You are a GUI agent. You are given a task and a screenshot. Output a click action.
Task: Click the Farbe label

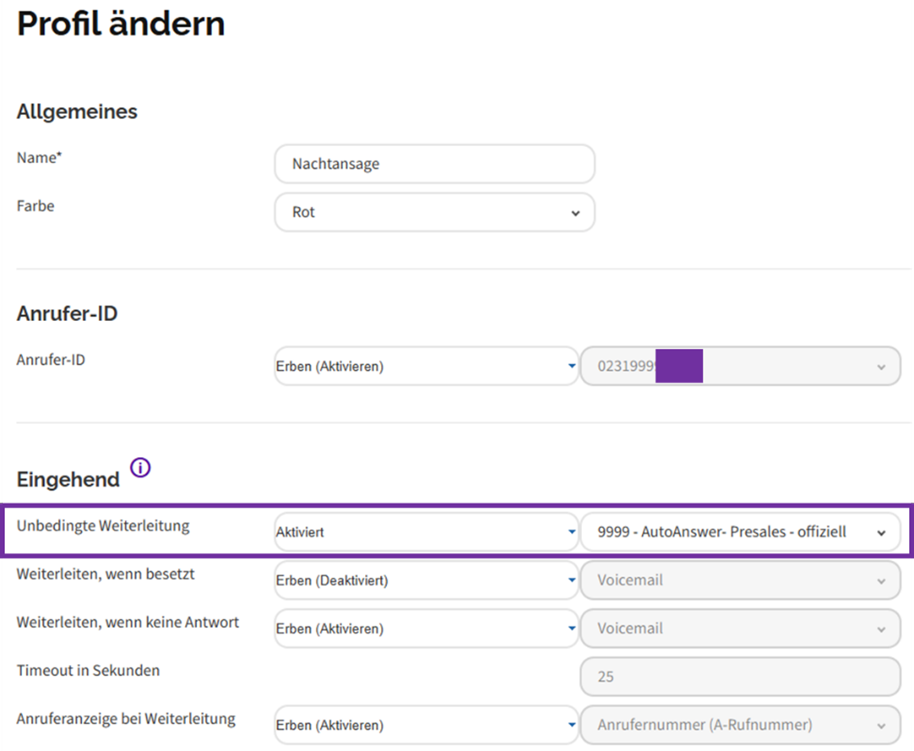coord(36,206)
